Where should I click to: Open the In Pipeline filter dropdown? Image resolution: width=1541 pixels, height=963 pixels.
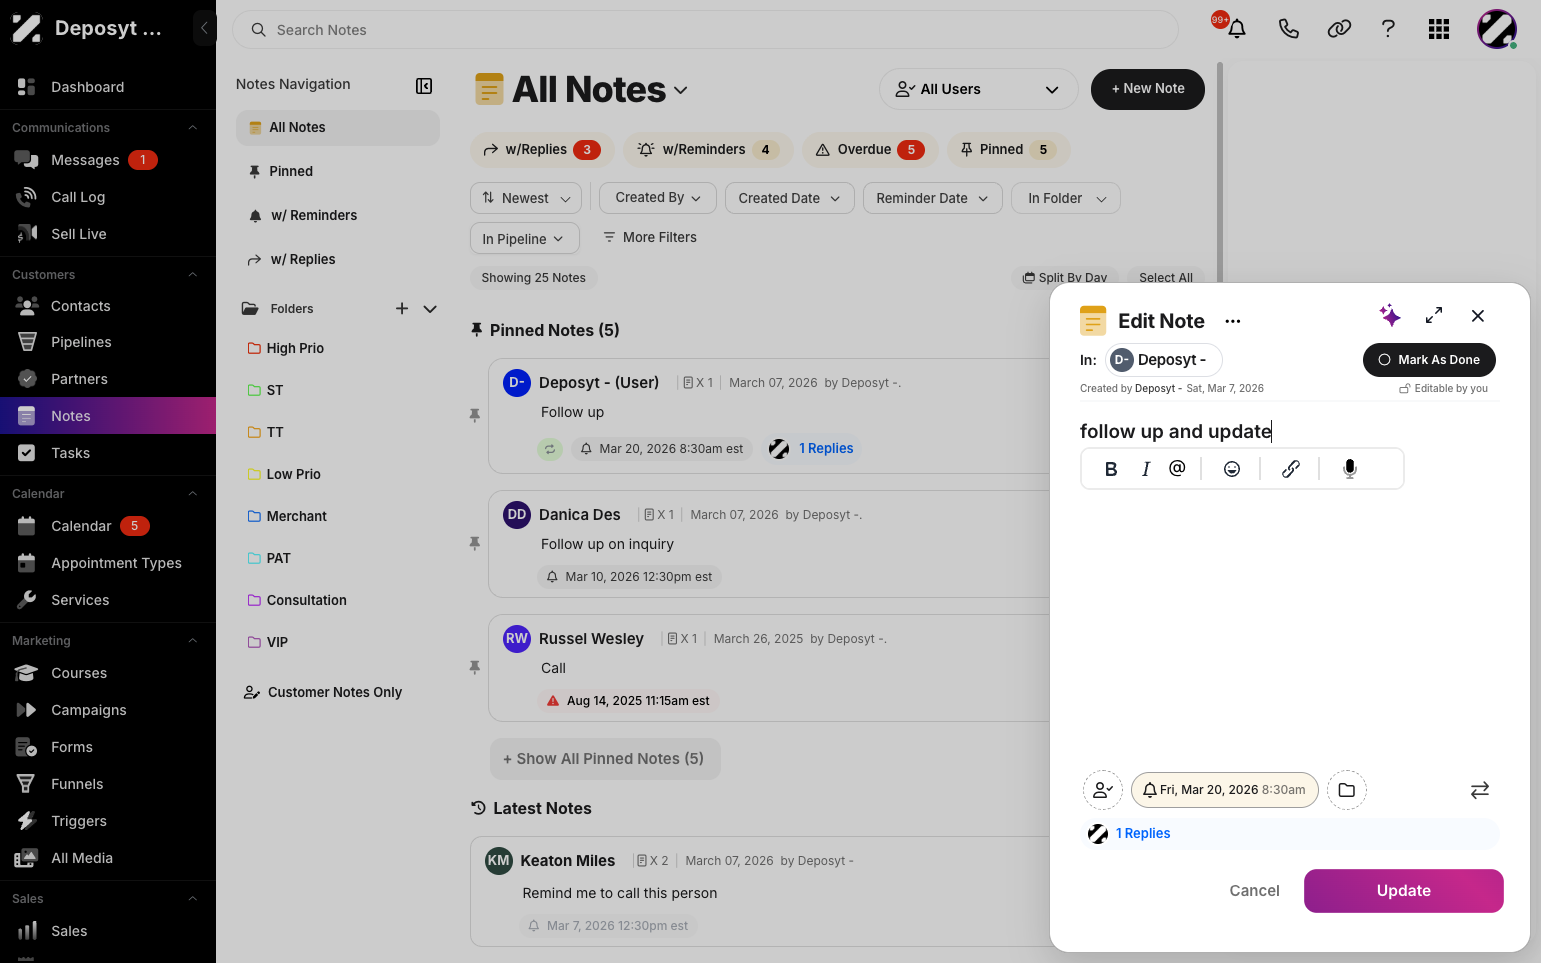[x=523, y=239]
